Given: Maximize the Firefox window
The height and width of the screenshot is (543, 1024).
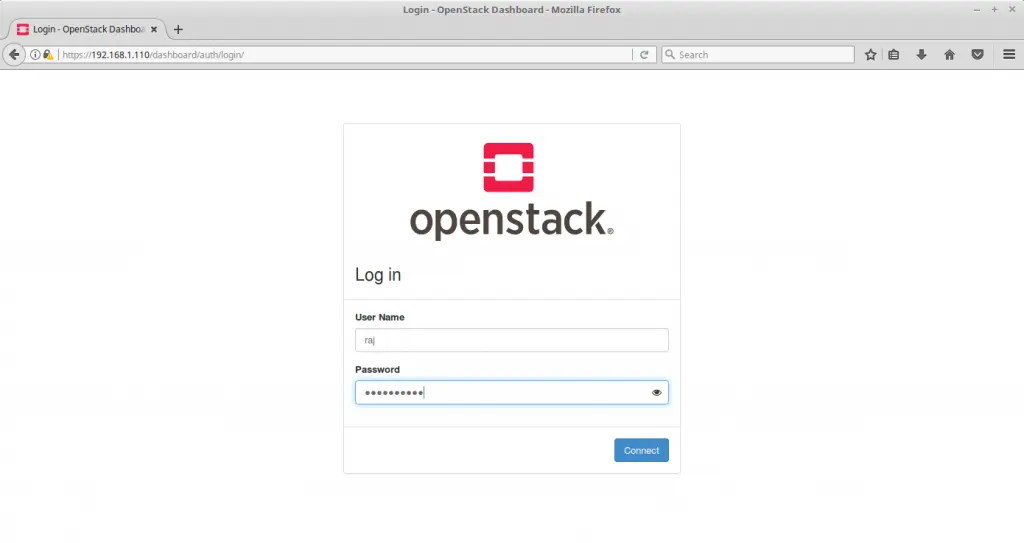Looking at the screenshot, I should click(995, 10).
